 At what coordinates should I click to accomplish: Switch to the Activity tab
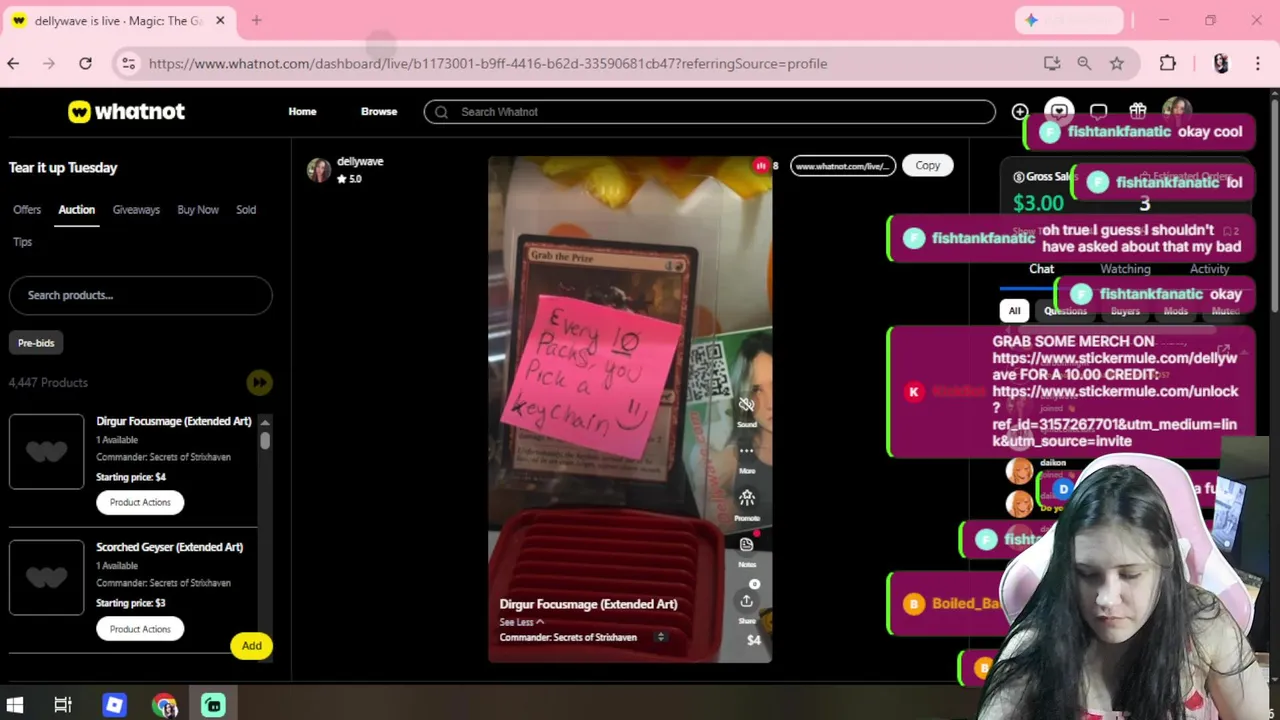point(1209,268)
